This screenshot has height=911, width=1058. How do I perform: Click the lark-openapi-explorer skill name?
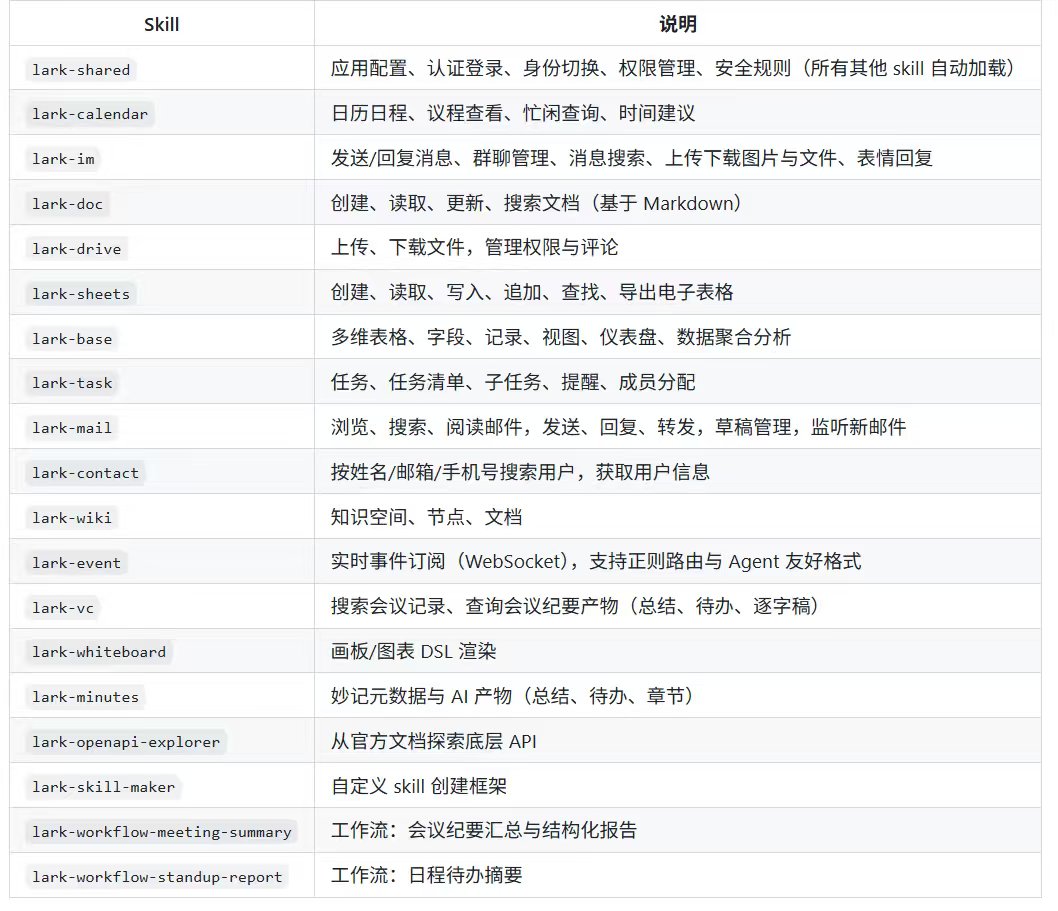[x=126, y=742]
